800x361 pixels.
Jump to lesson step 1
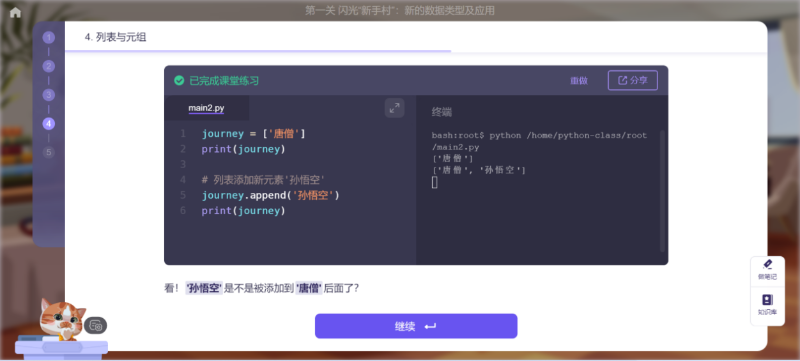coord(48,37)
